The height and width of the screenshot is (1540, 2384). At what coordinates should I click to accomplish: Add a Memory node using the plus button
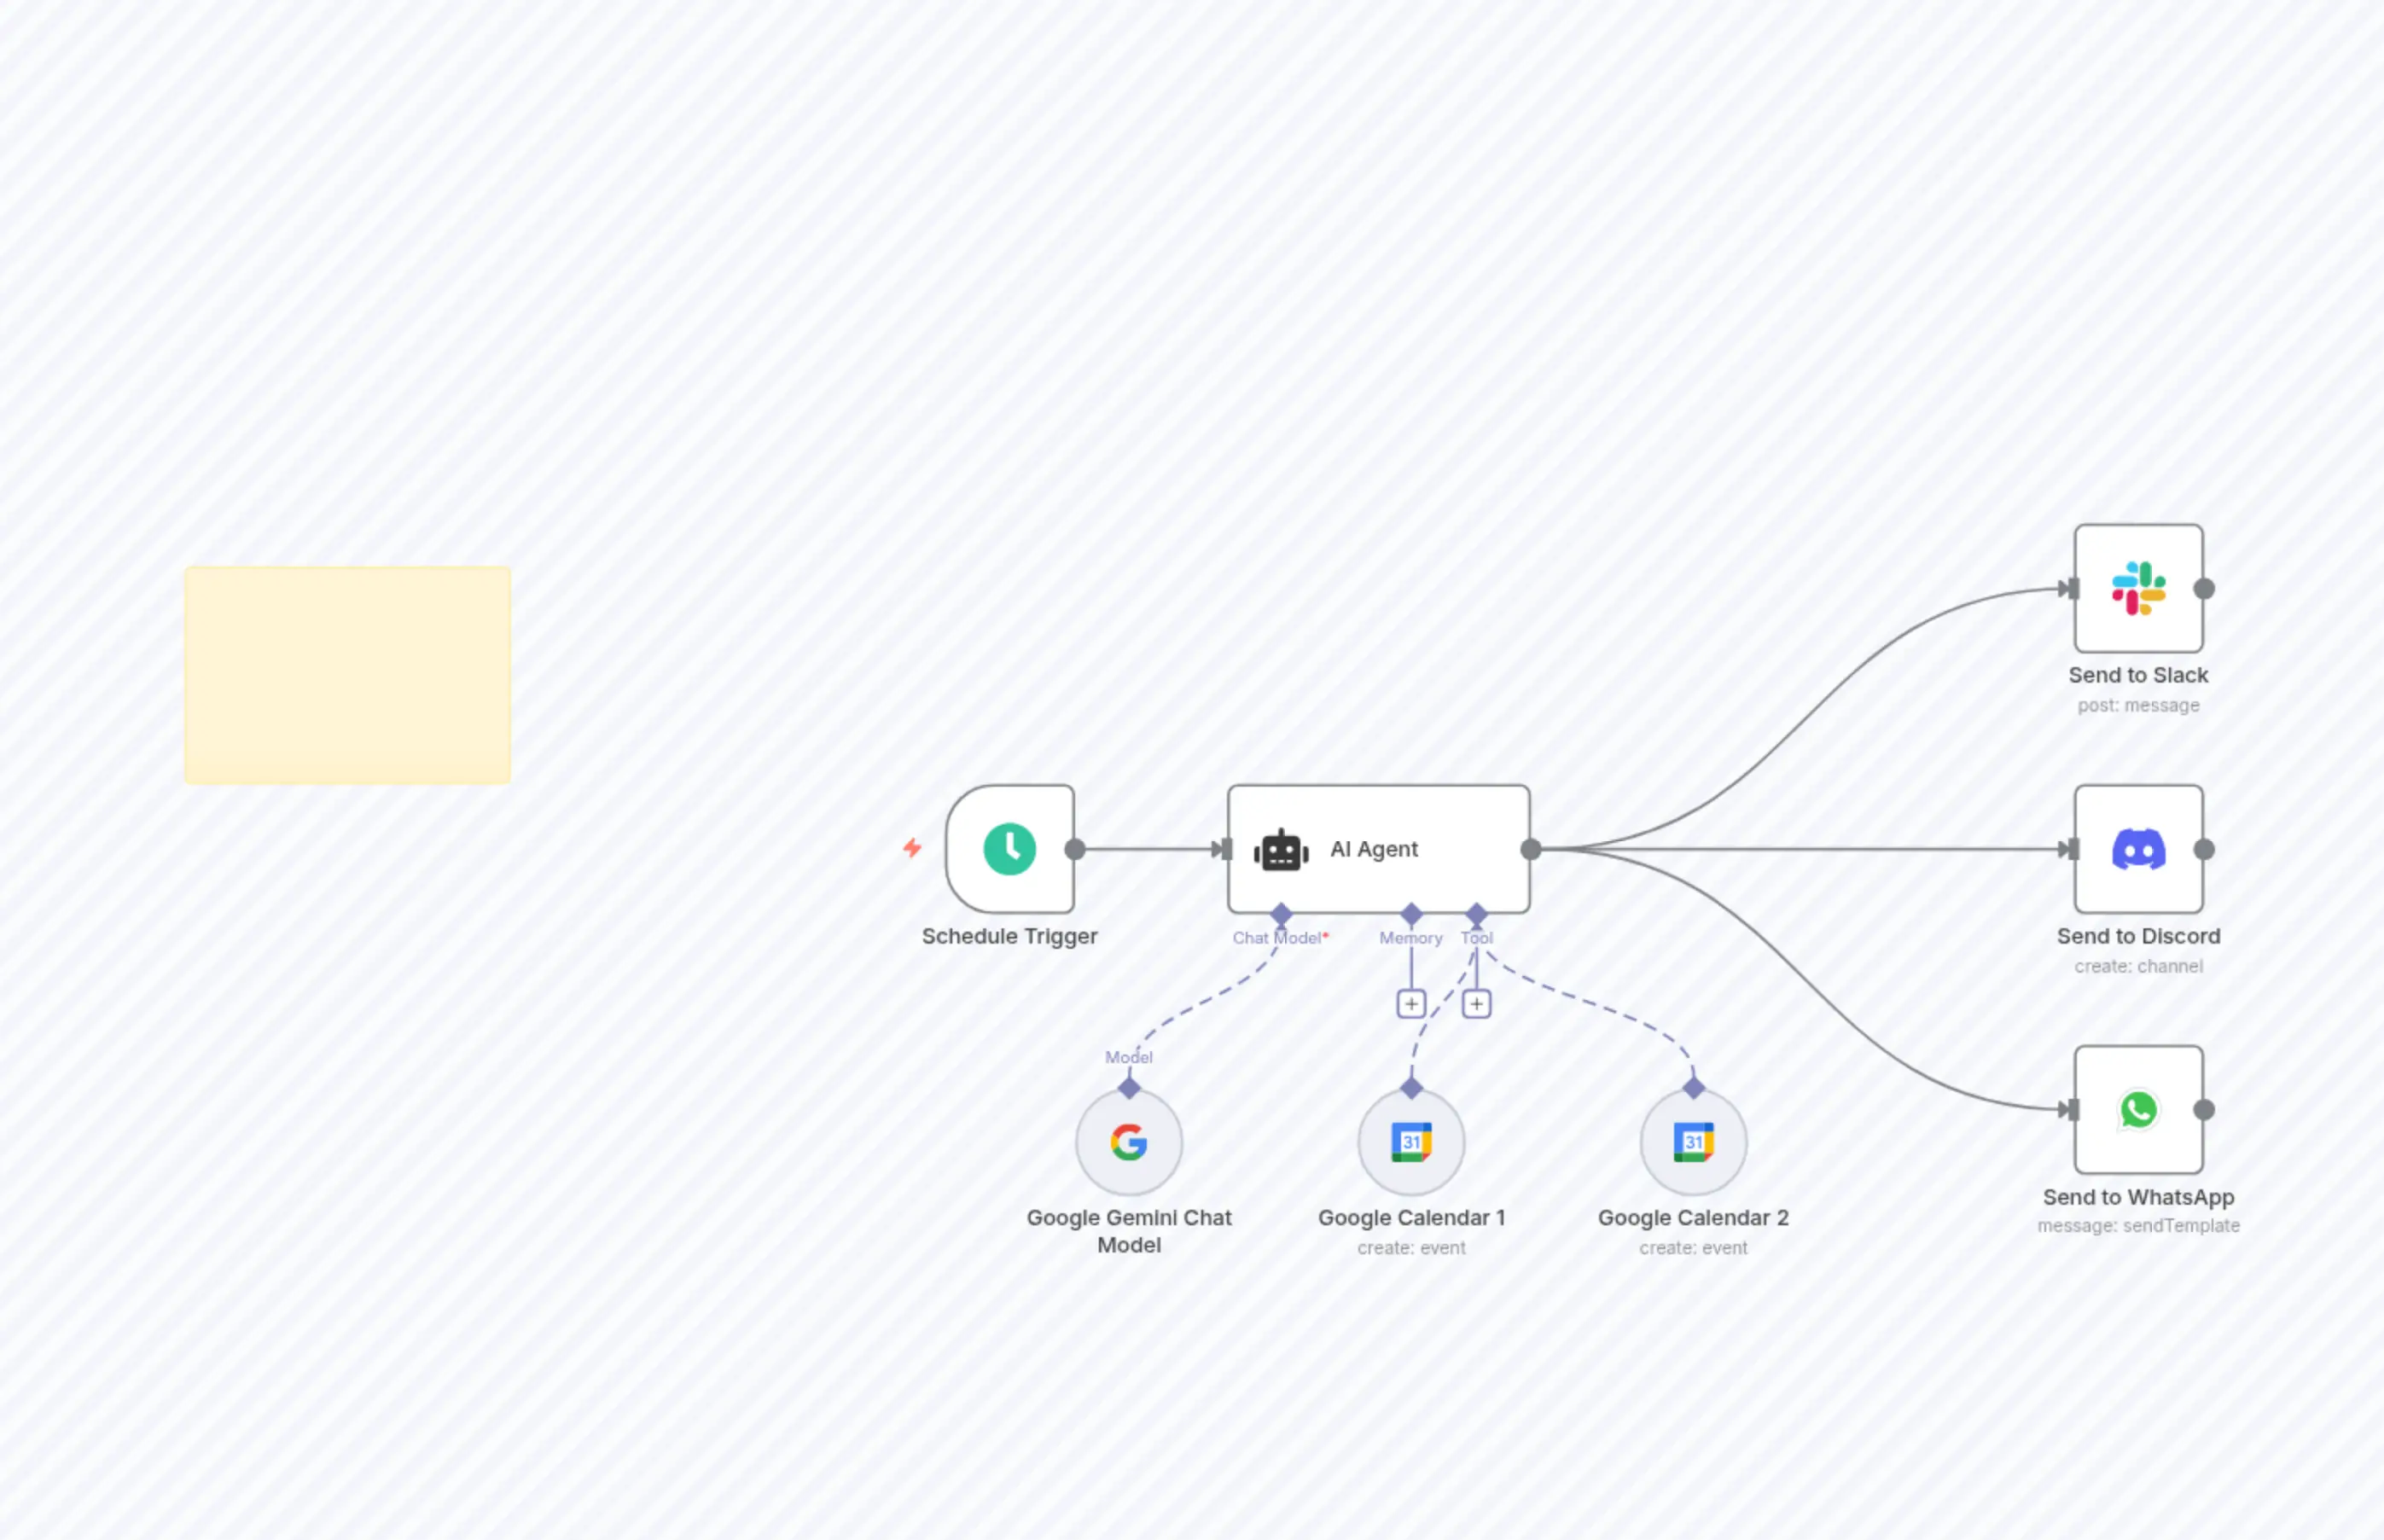[1411, 1003]
